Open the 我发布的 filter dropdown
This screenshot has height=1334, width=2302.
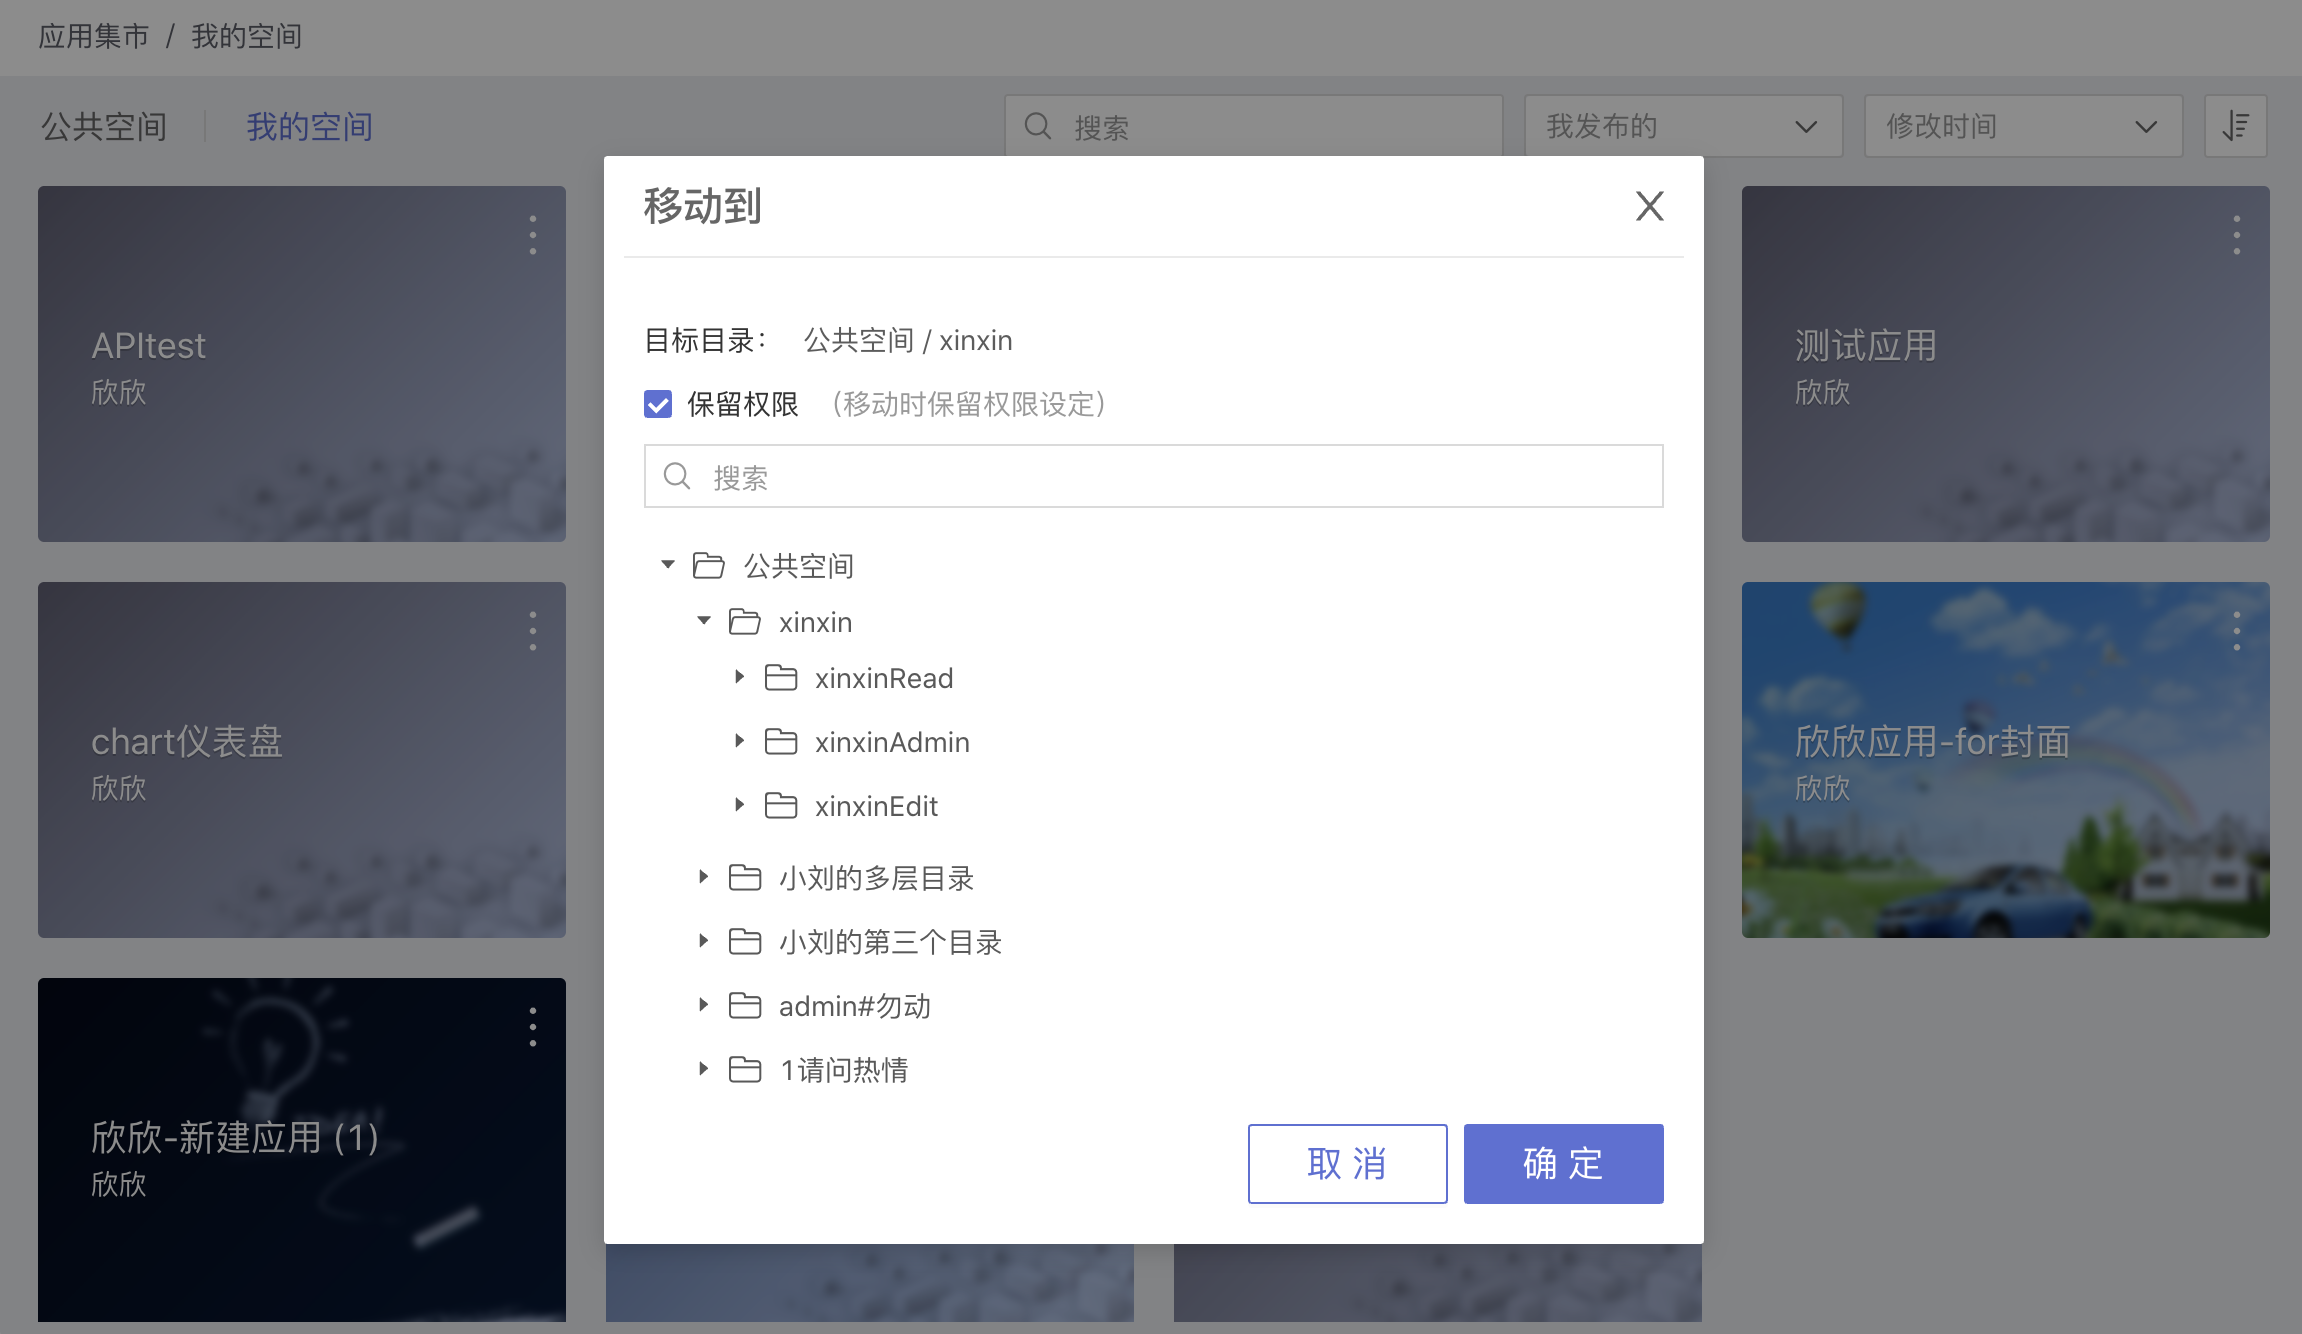click(x=1683, y=126)
